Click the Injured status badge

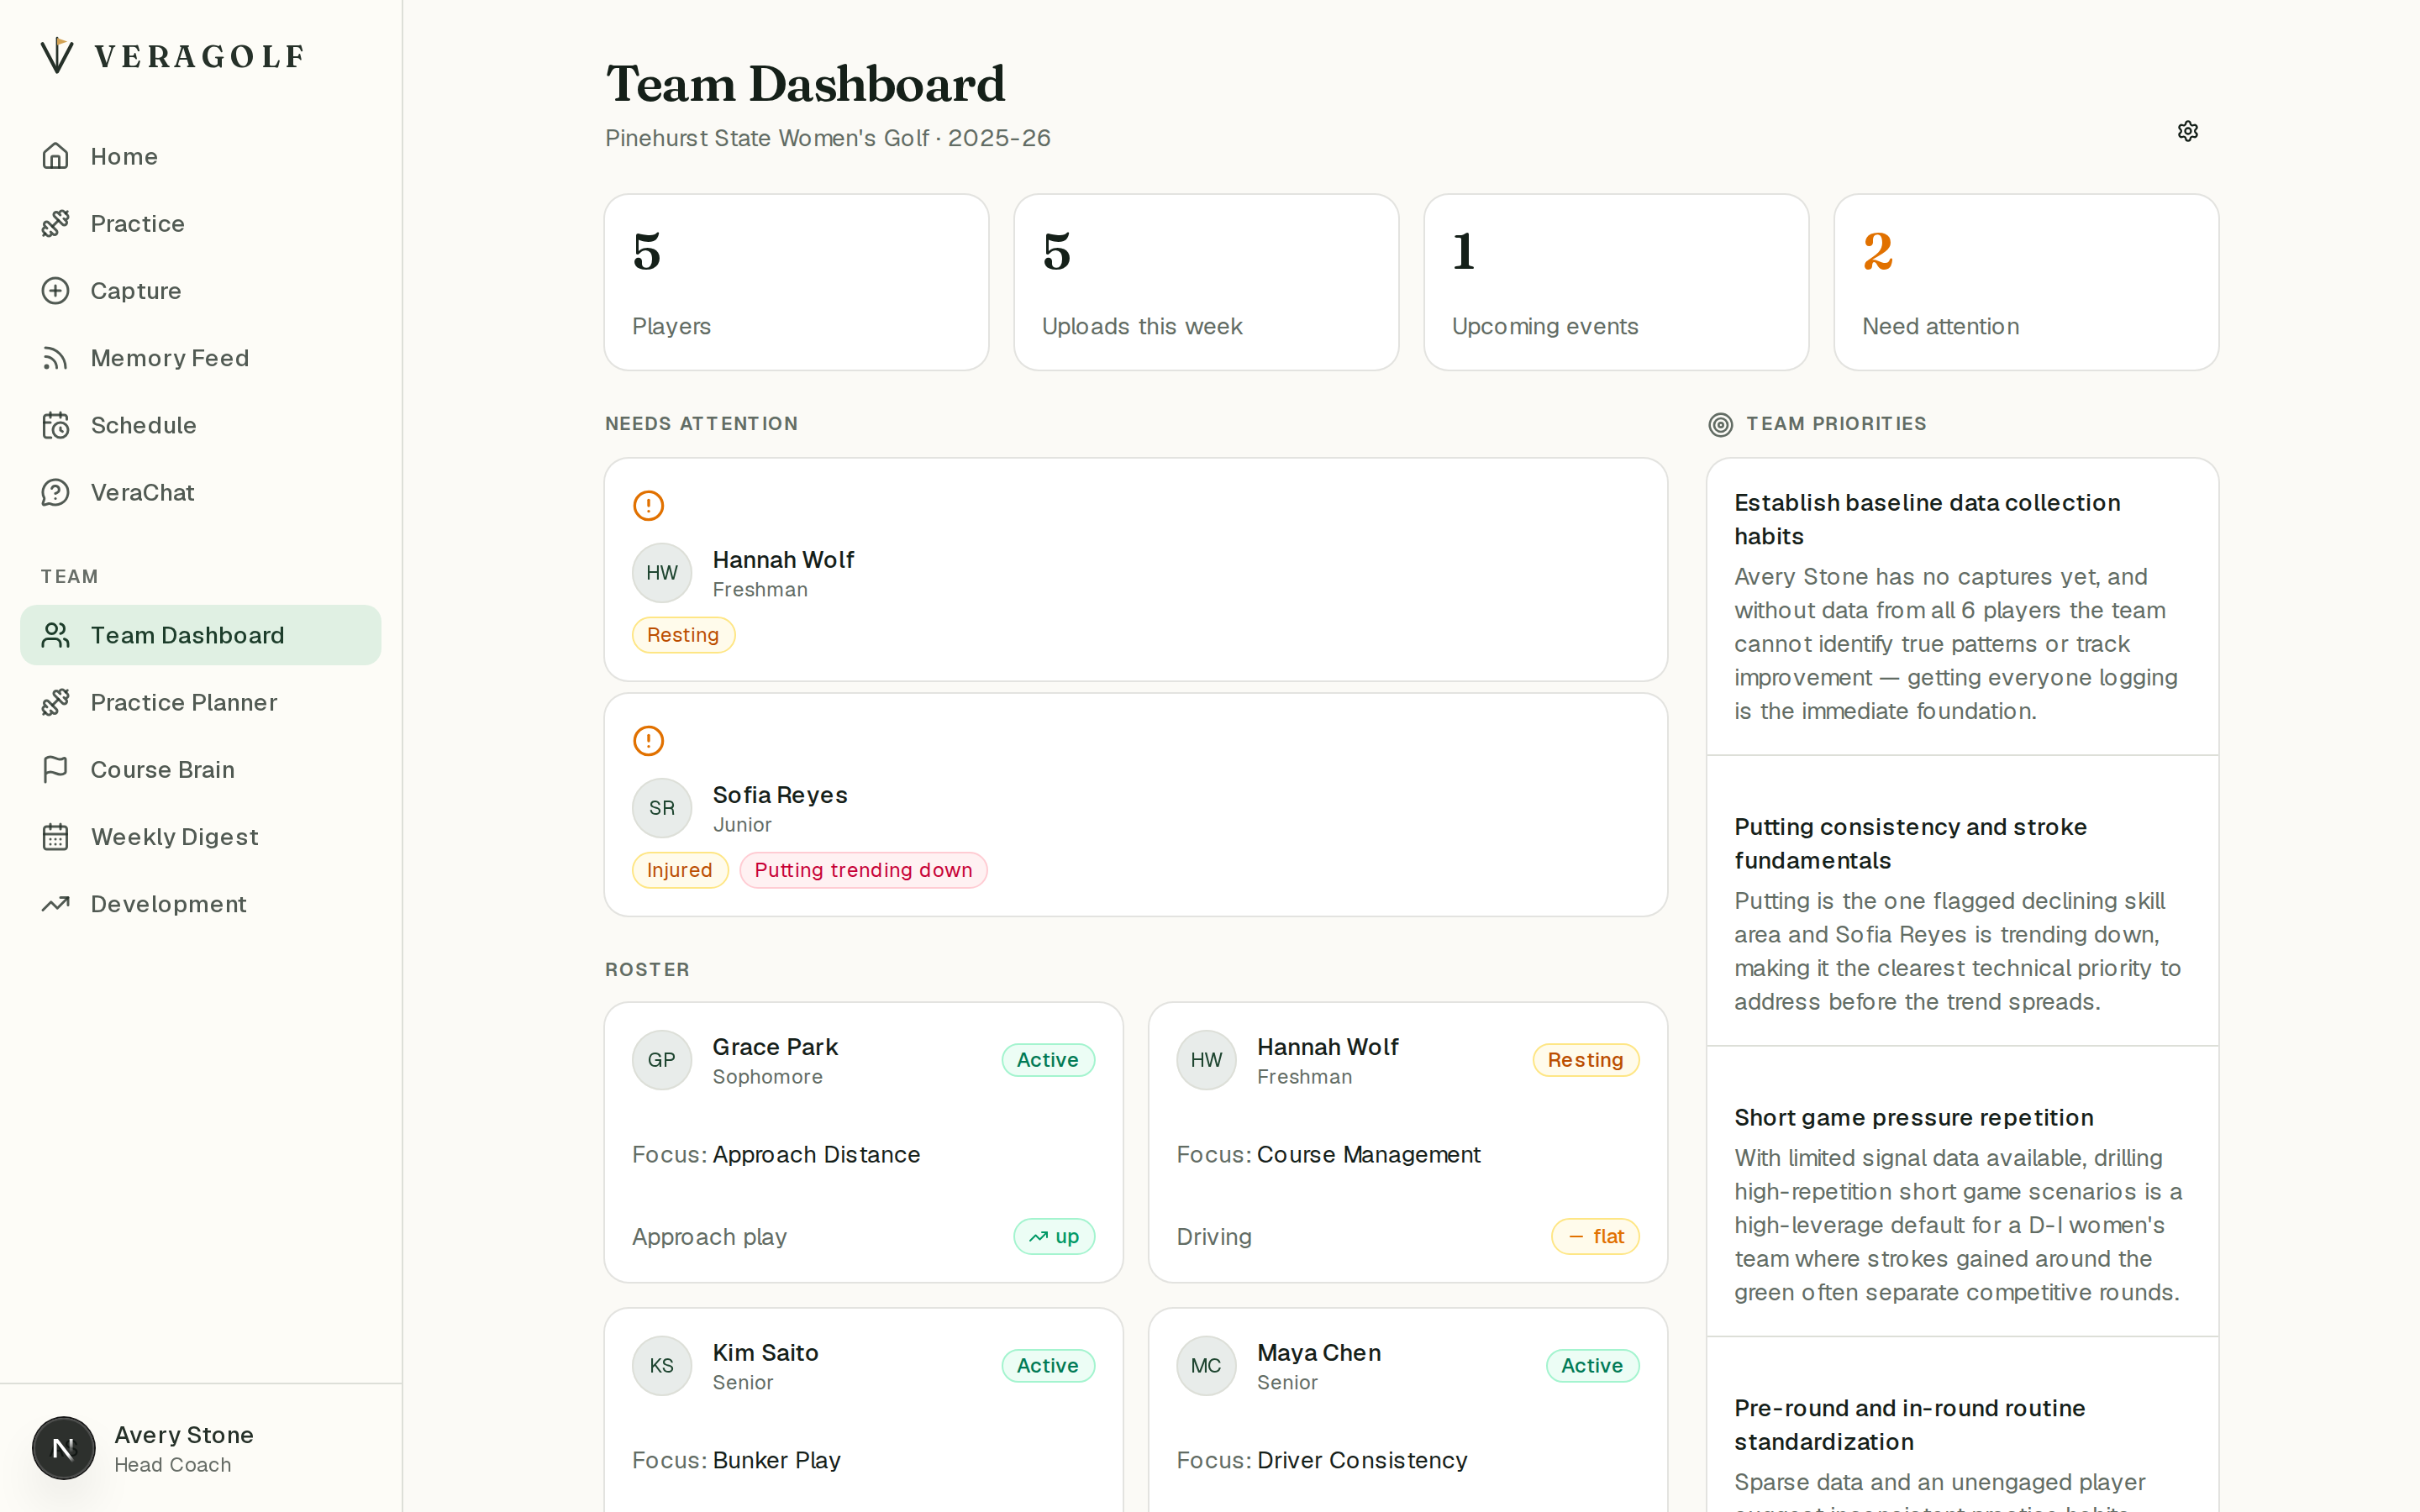[680, 870]
